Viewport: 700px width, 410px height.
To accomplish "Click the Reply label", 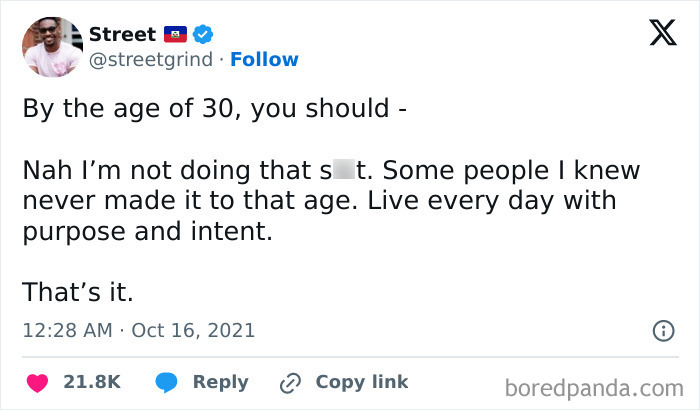I will click(x=220, y=382).
